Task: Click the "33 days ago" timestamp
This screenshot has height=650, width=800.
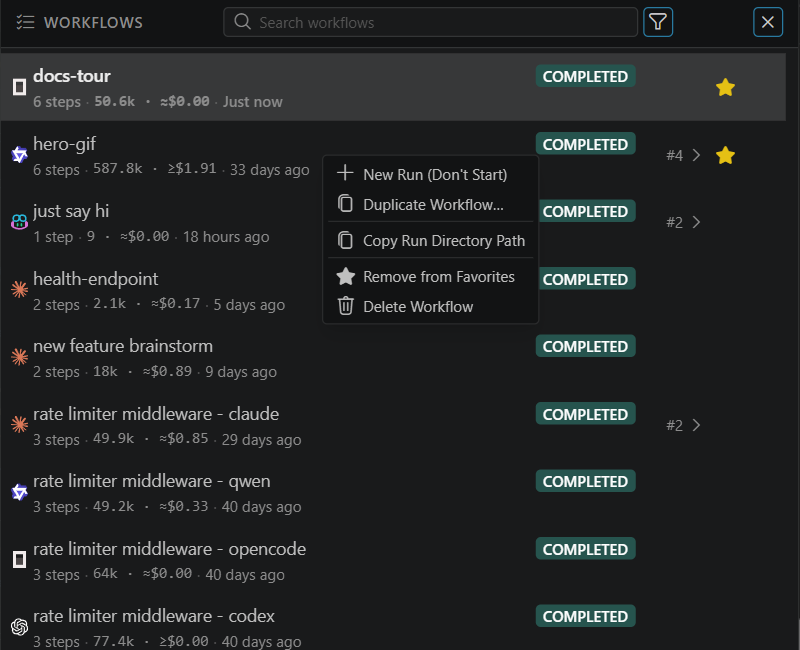Action: click(x=269, y=169)
